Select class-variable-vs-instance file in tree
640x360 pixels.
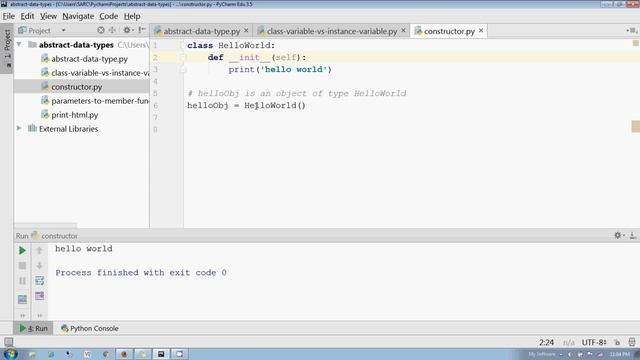pos(96,73)
